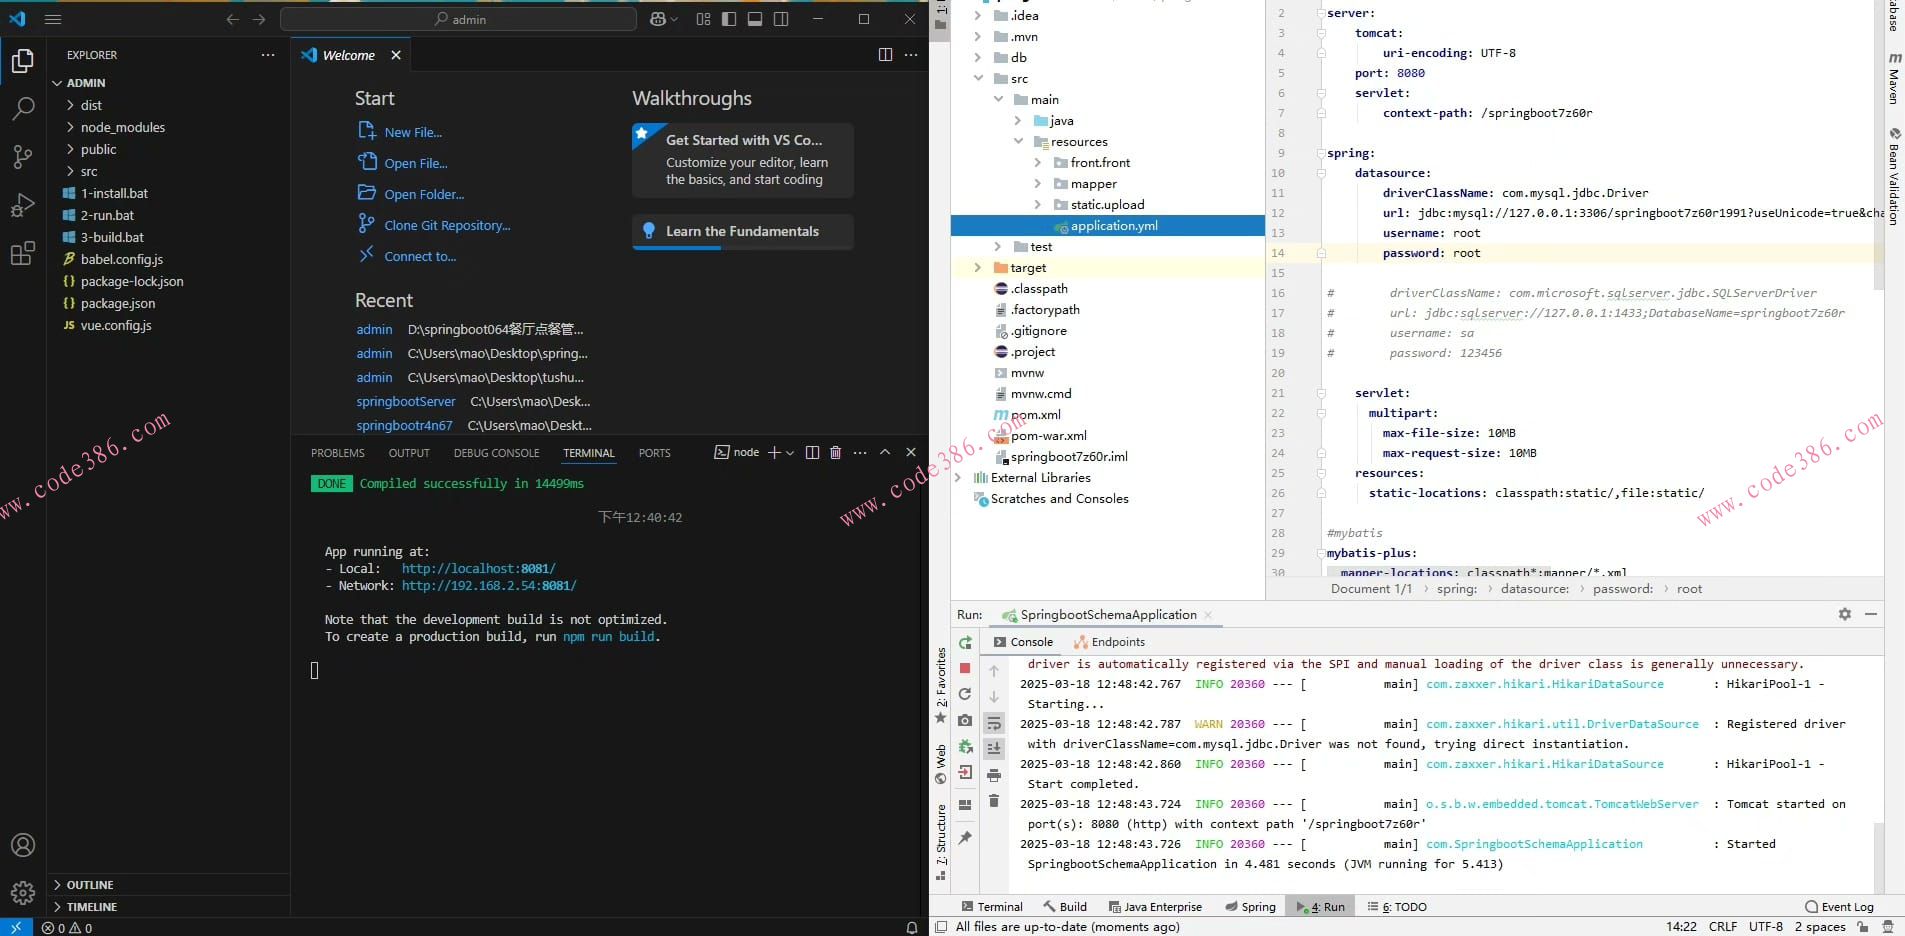This screenshot has width=1905, height=936.
Task: Clear console output with trash icon
Action: coord(994,801)
